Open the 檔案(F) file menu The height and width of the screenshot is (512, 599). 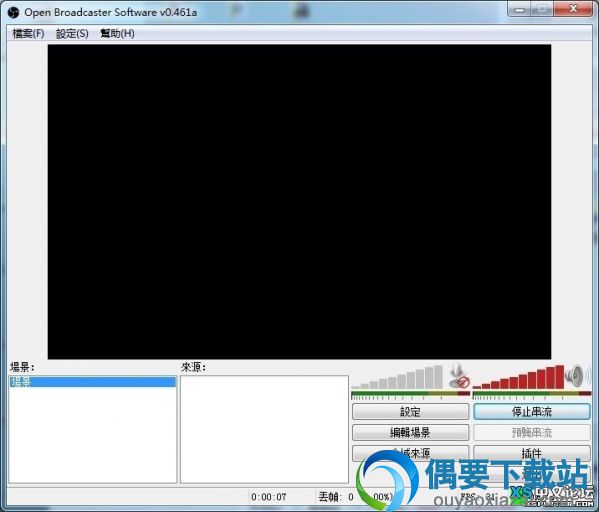click(28, 34)
